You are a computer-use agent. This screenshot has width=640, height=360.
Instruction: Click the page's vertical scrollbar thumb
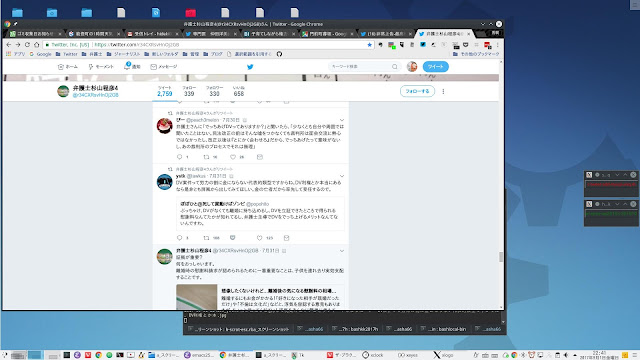(x=501, y=257)
